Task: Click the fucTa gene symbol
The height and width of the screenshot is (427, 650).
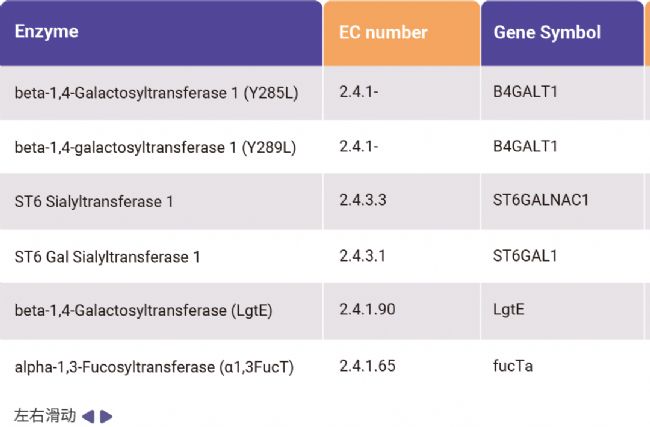Action: pyautogui.click(x=513, y=366)
